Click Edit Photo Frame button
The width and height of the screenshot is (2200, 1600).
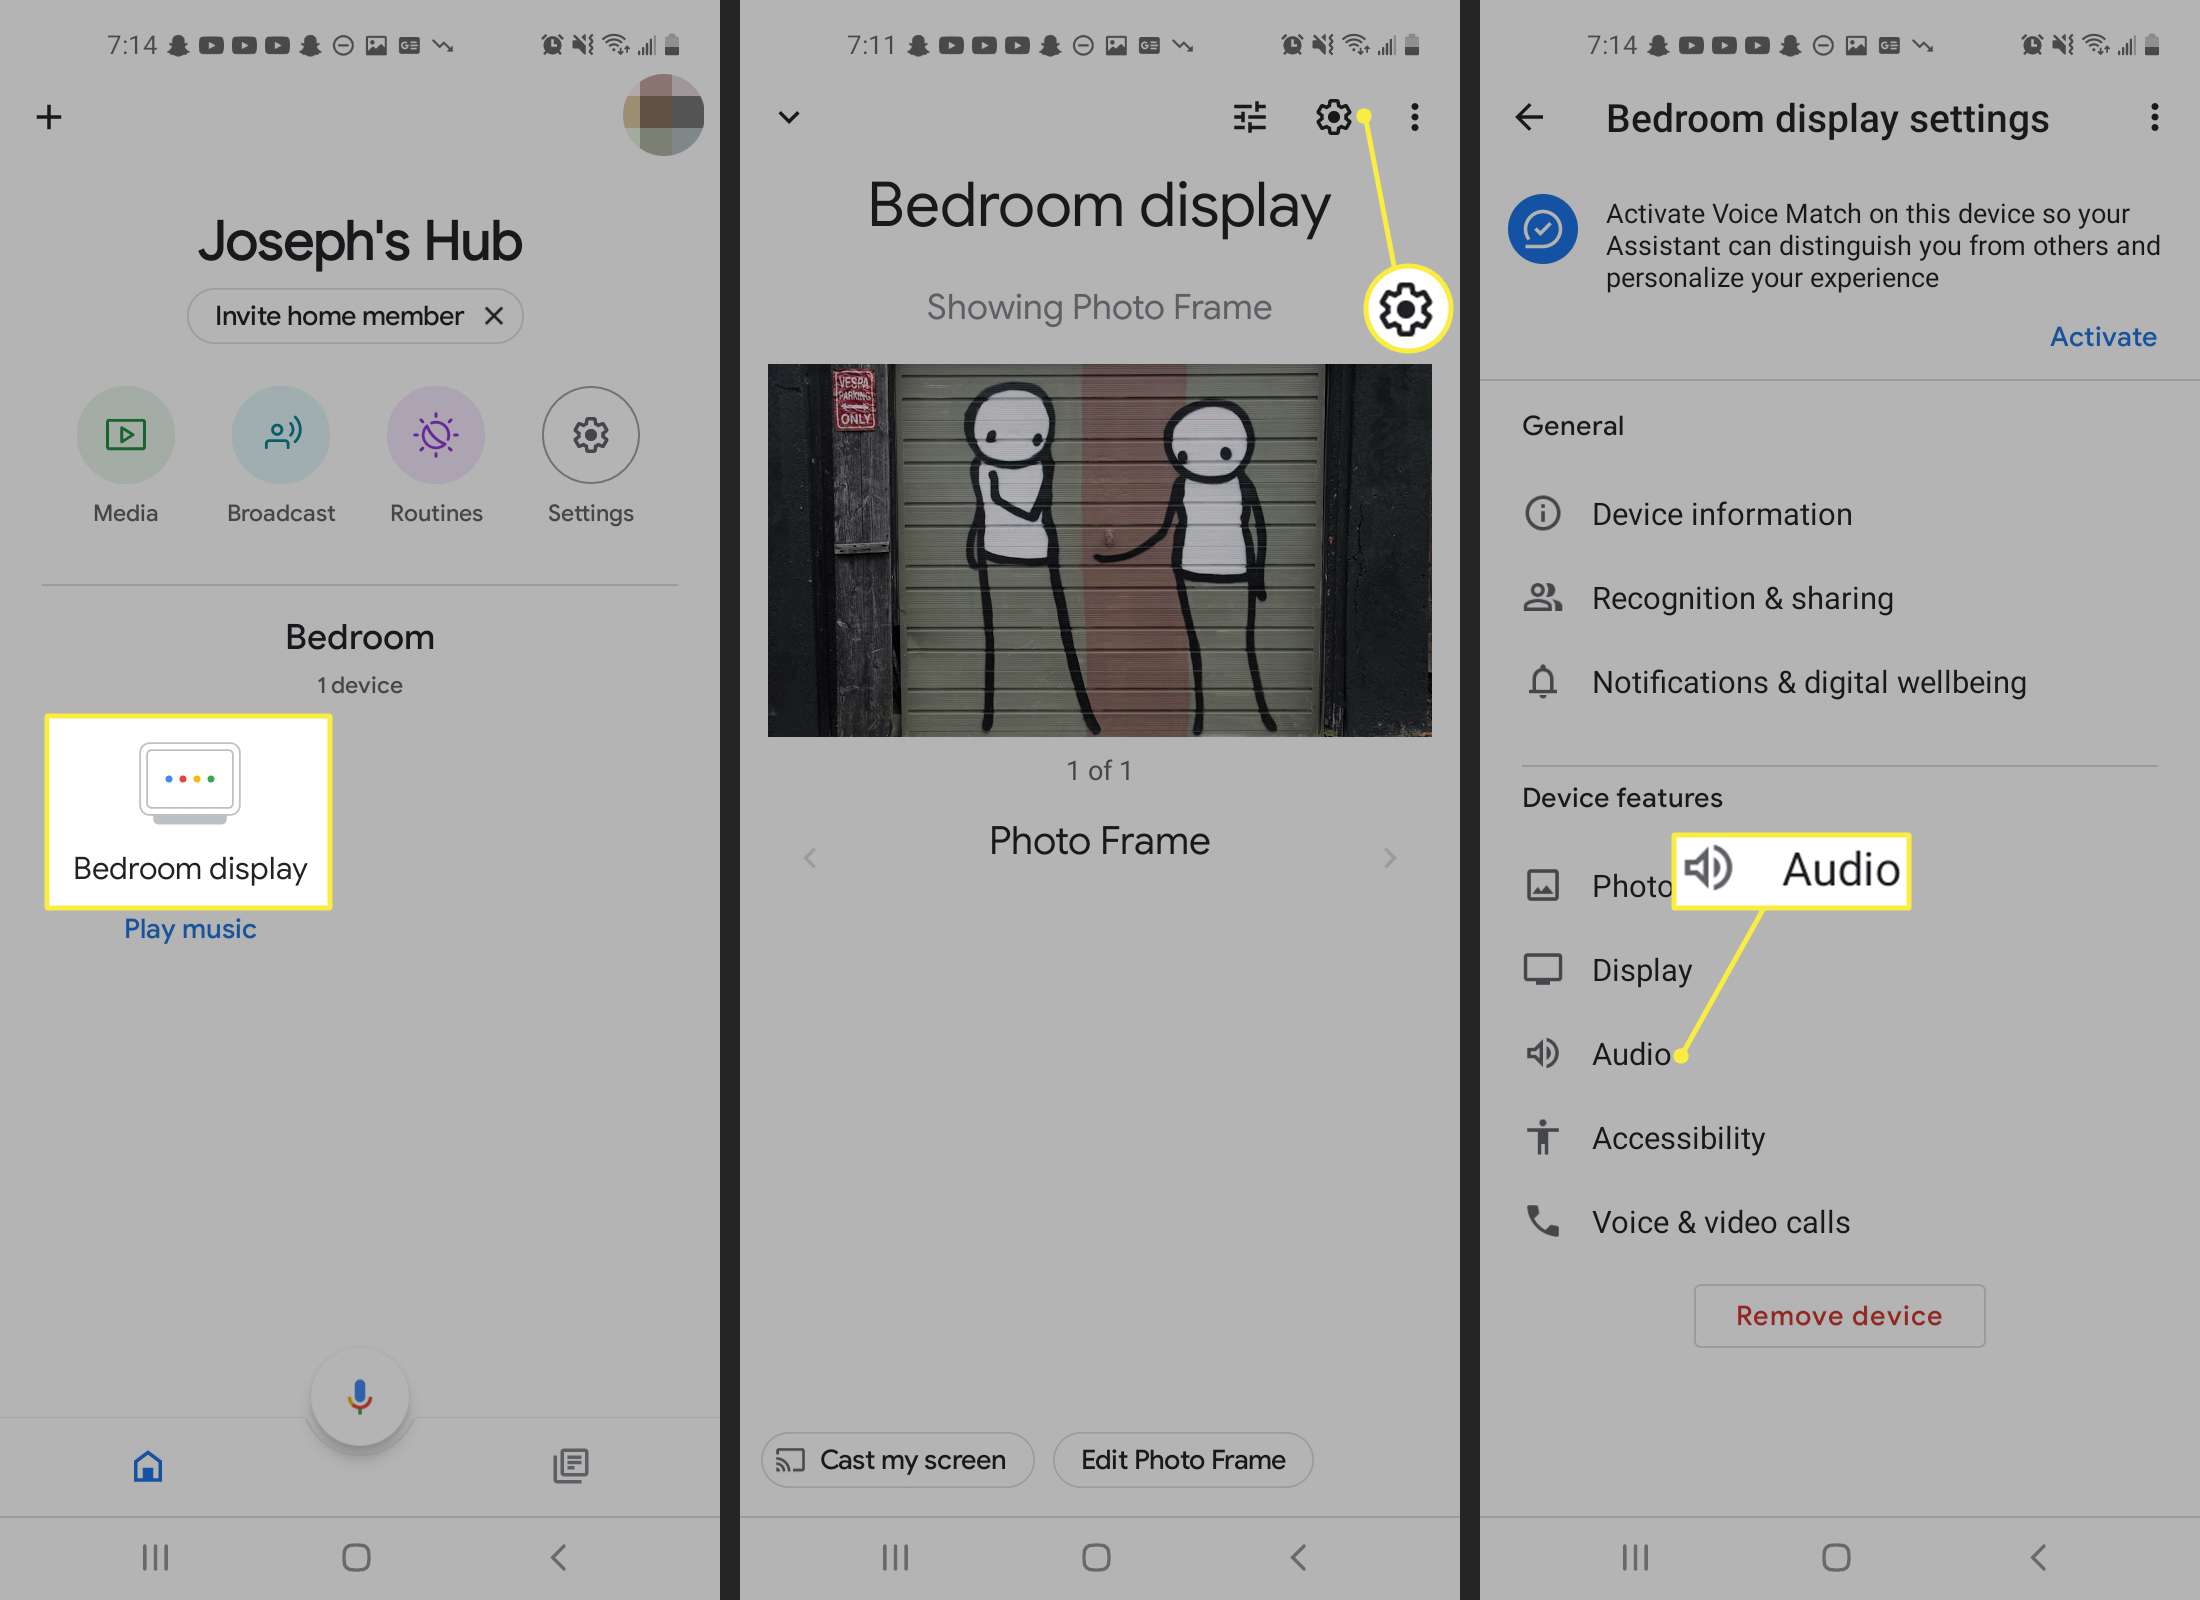(x=1182, y=1458)
